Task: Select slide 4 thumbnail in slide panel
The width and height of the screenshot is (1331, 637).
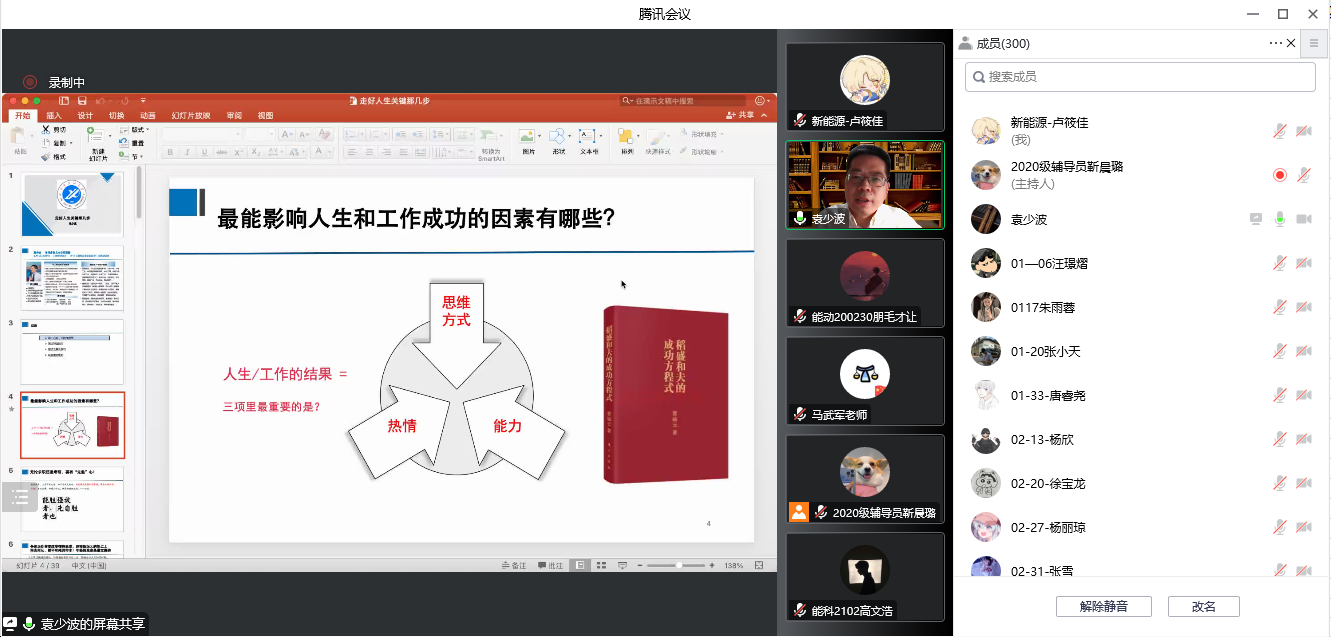Action: coord(72,425)
